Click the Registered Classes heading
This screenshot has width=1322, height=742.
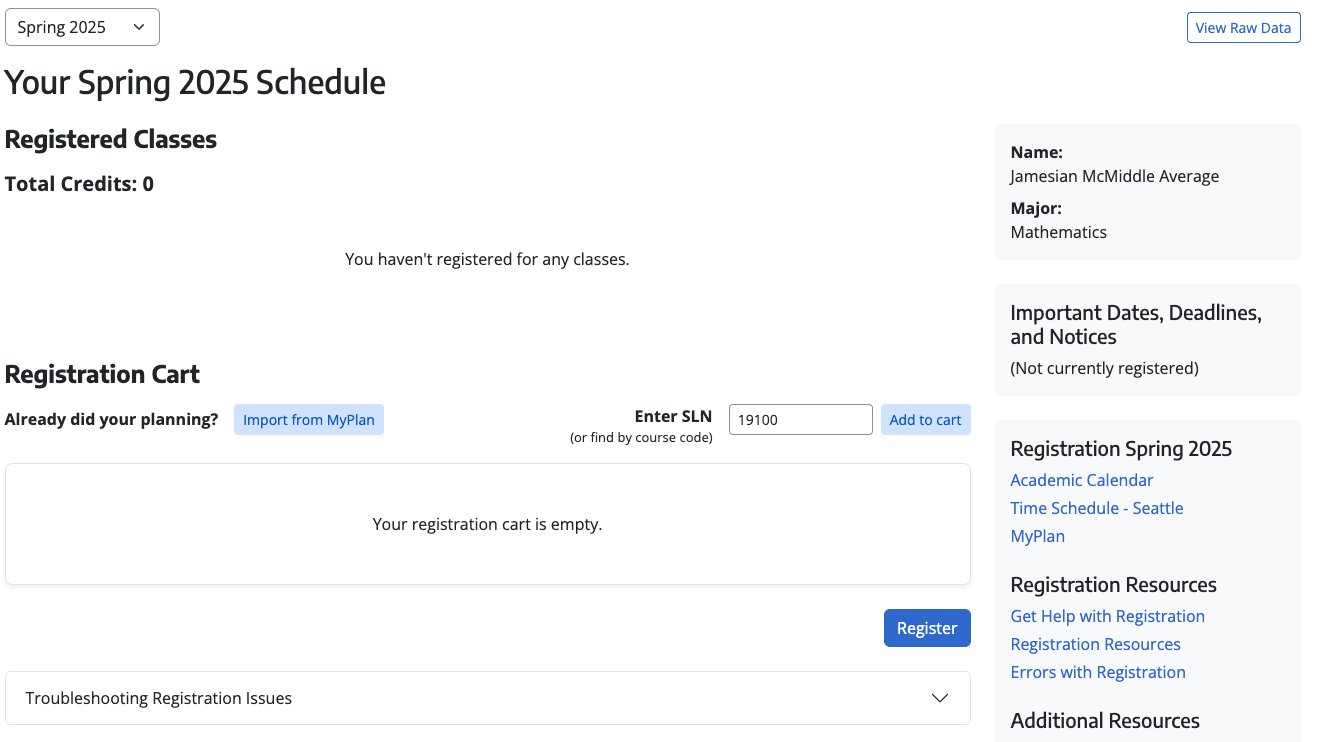pos(110,140)
